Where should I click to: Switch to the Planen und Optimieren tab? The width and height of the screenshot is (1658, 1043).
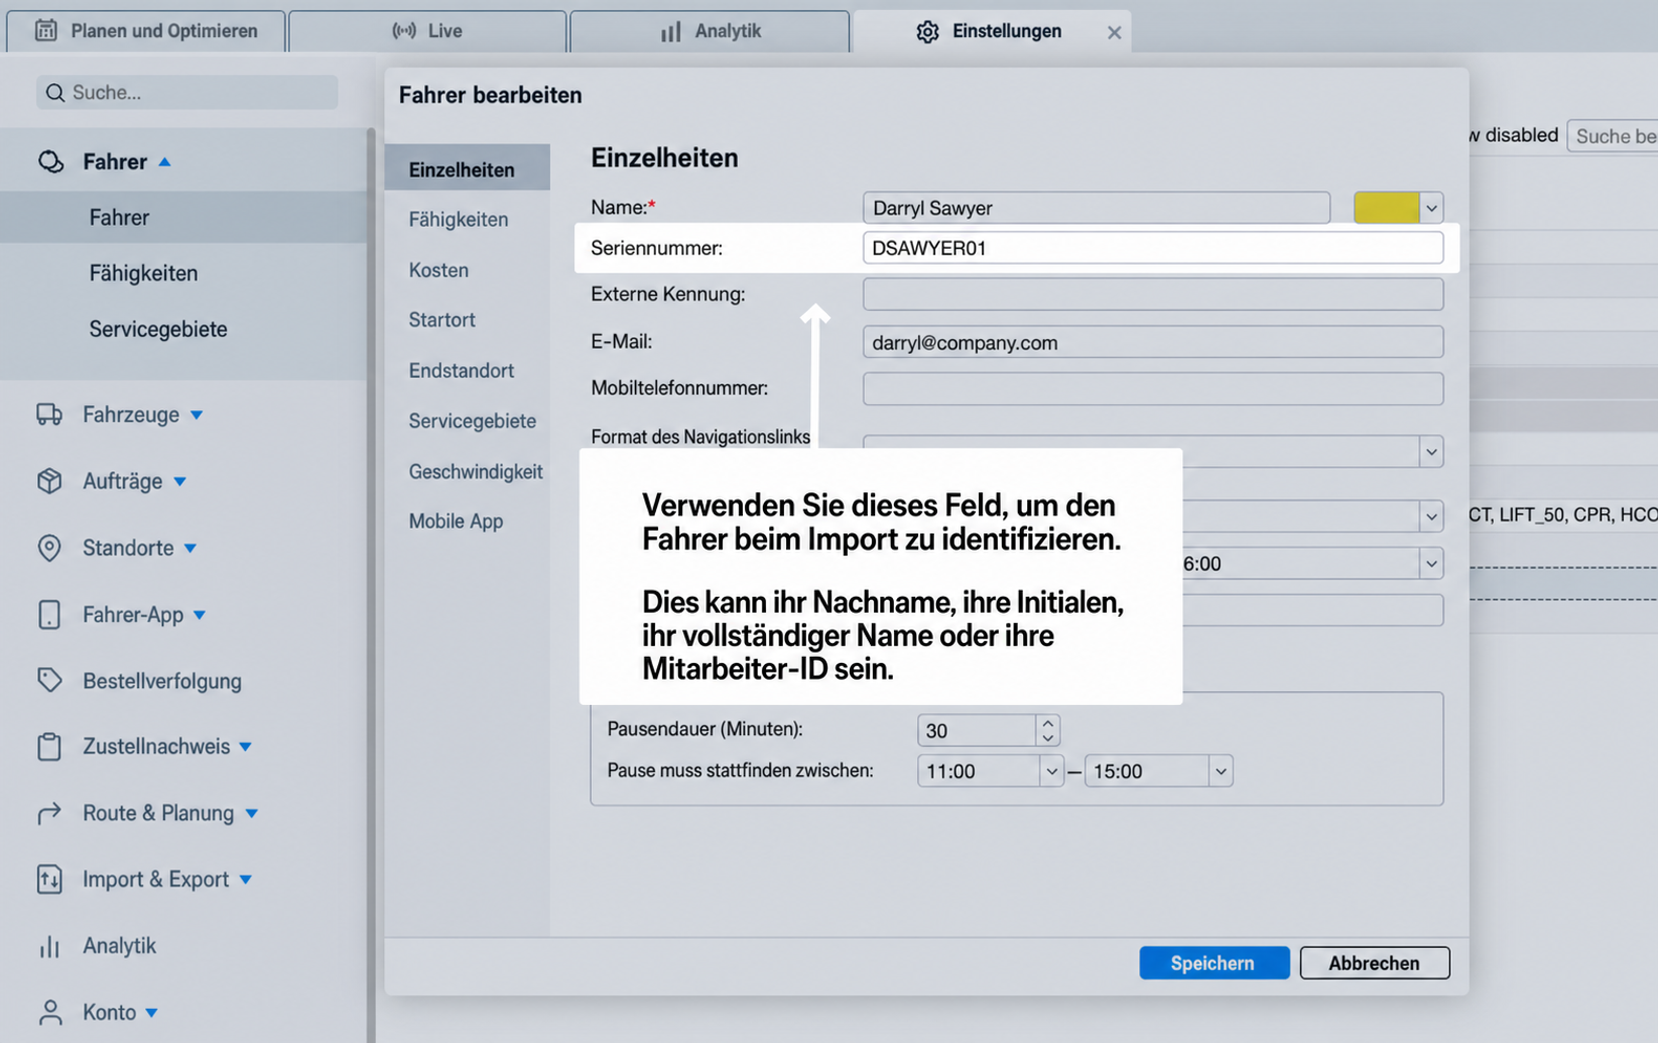coord(146,31)
